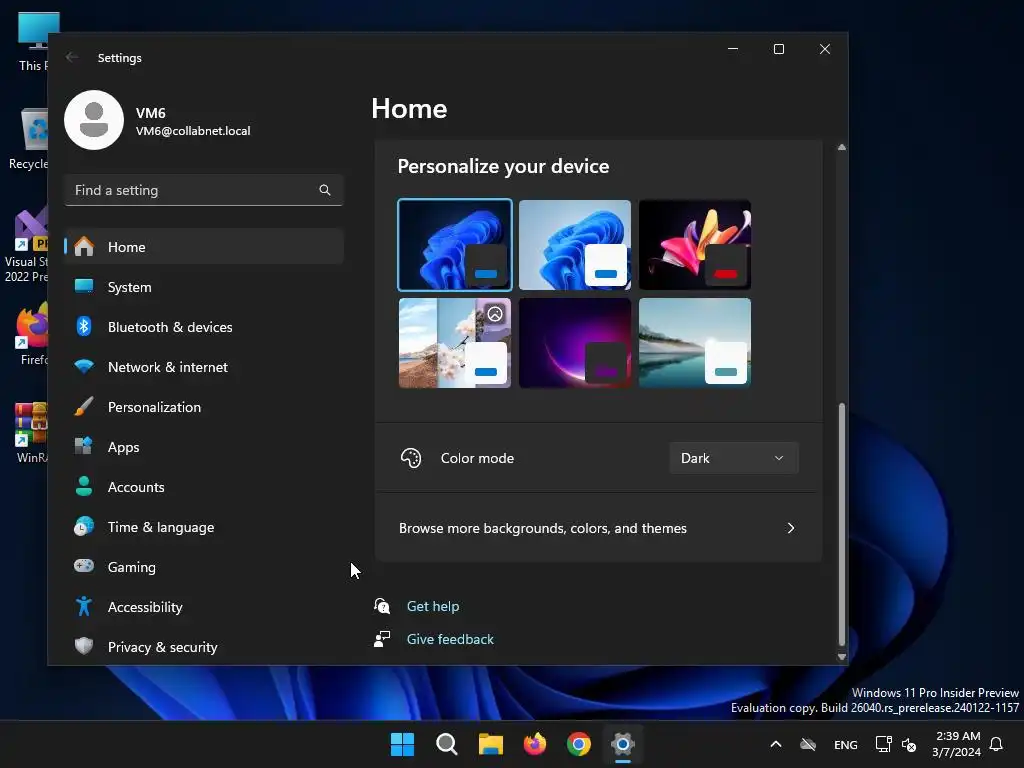
Task: Click the Accessibility figure icon
Action: 84,606
